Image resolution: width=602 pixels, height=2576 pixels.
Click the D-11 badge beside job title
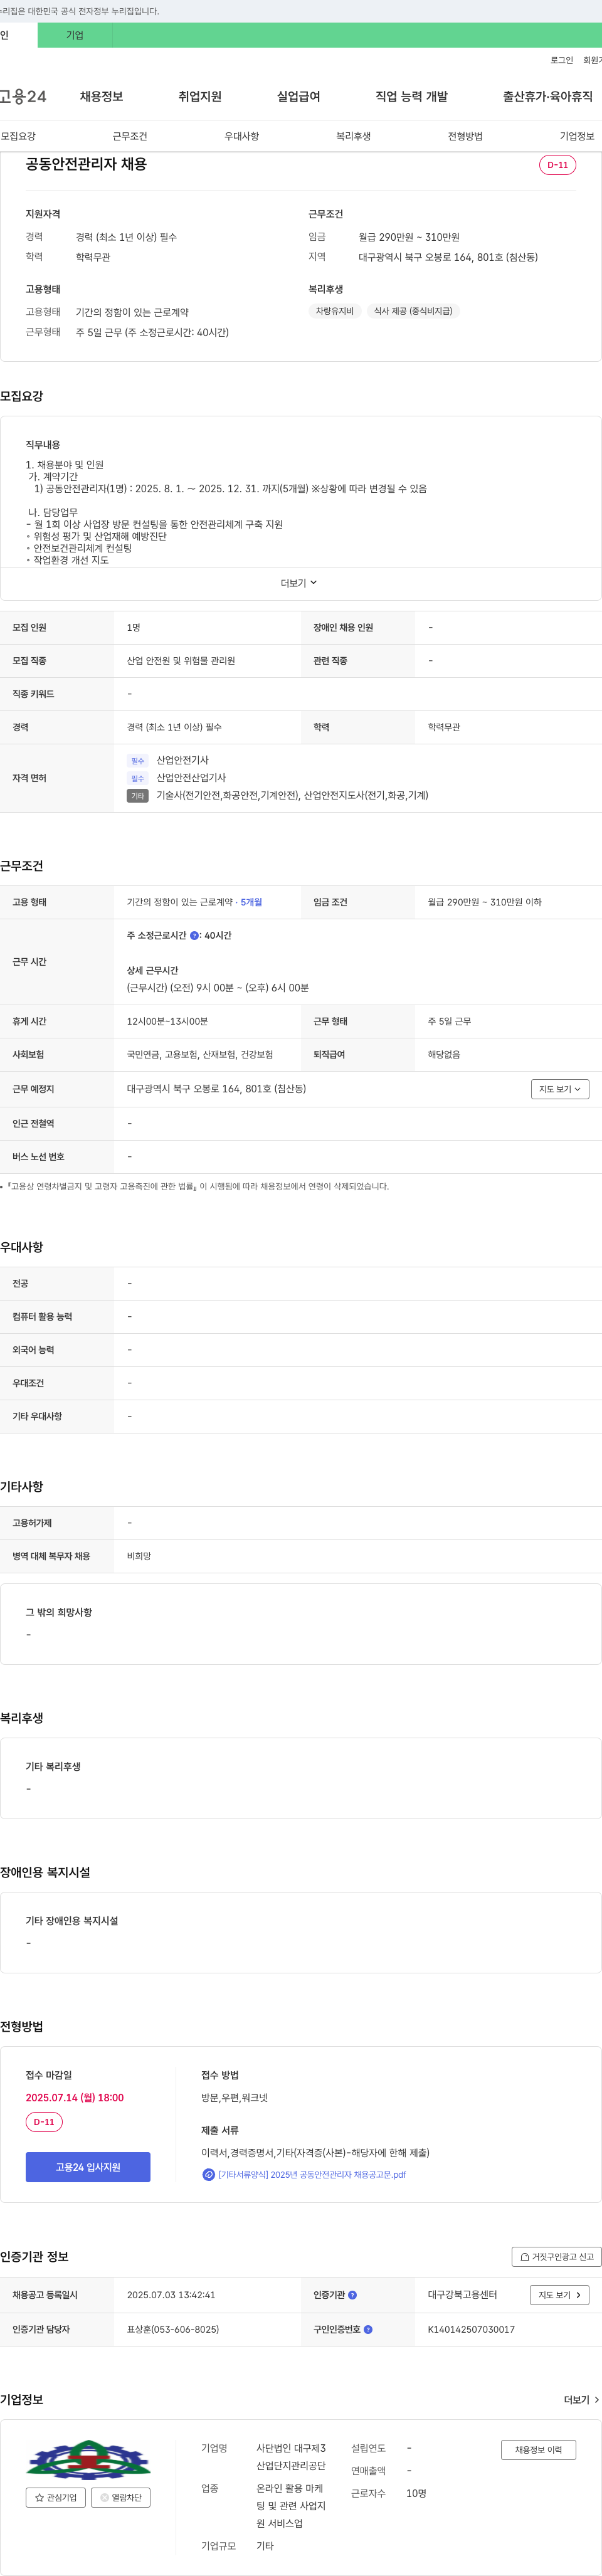click(558, 165)
